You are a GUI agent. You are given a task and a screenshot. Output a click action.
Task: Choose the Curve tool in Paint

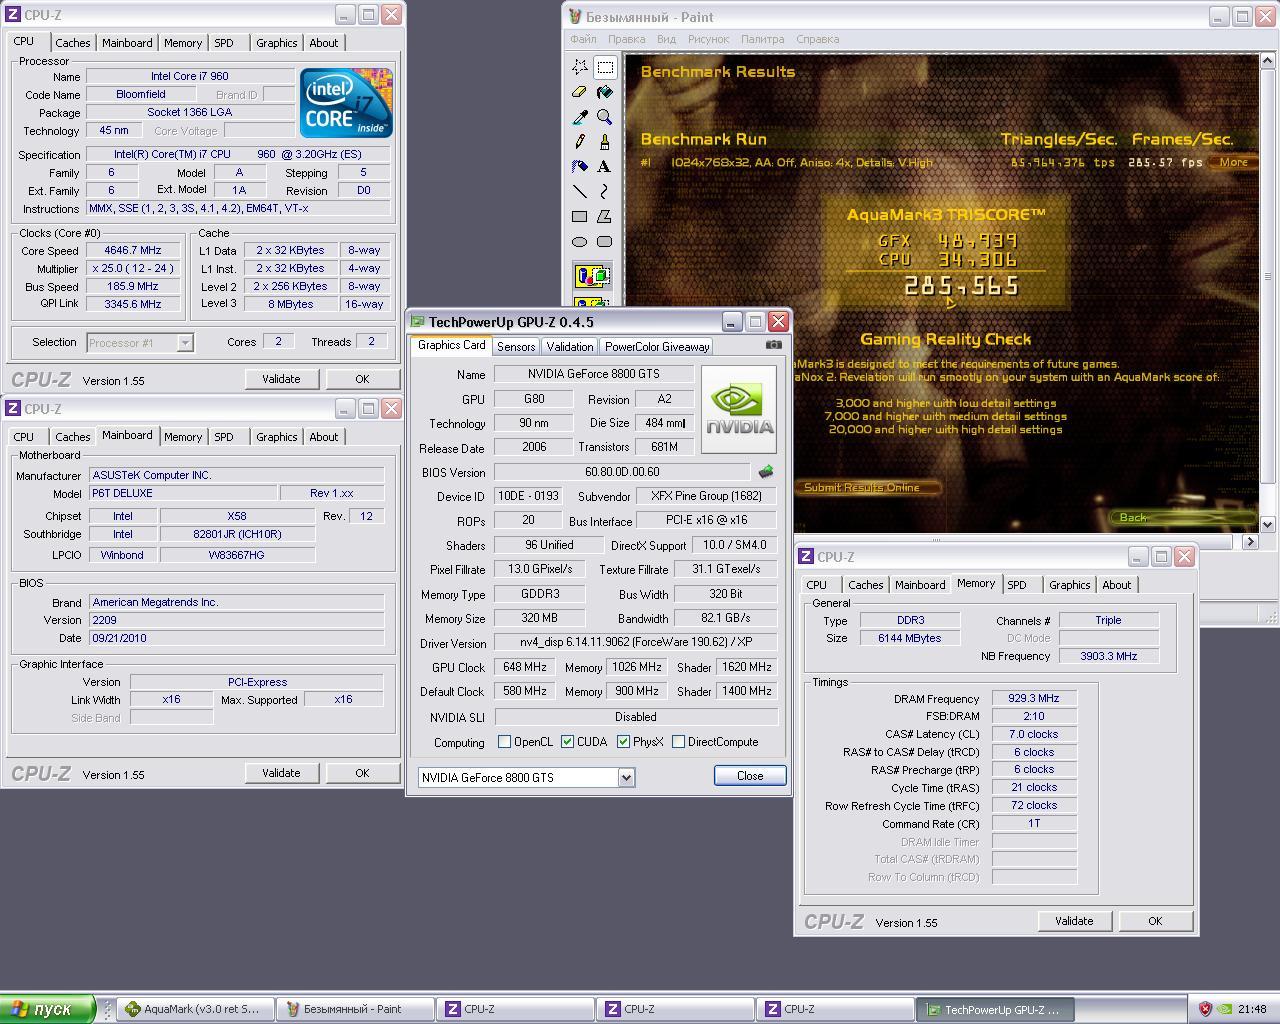pyautogui.click(x=605, y=191)
